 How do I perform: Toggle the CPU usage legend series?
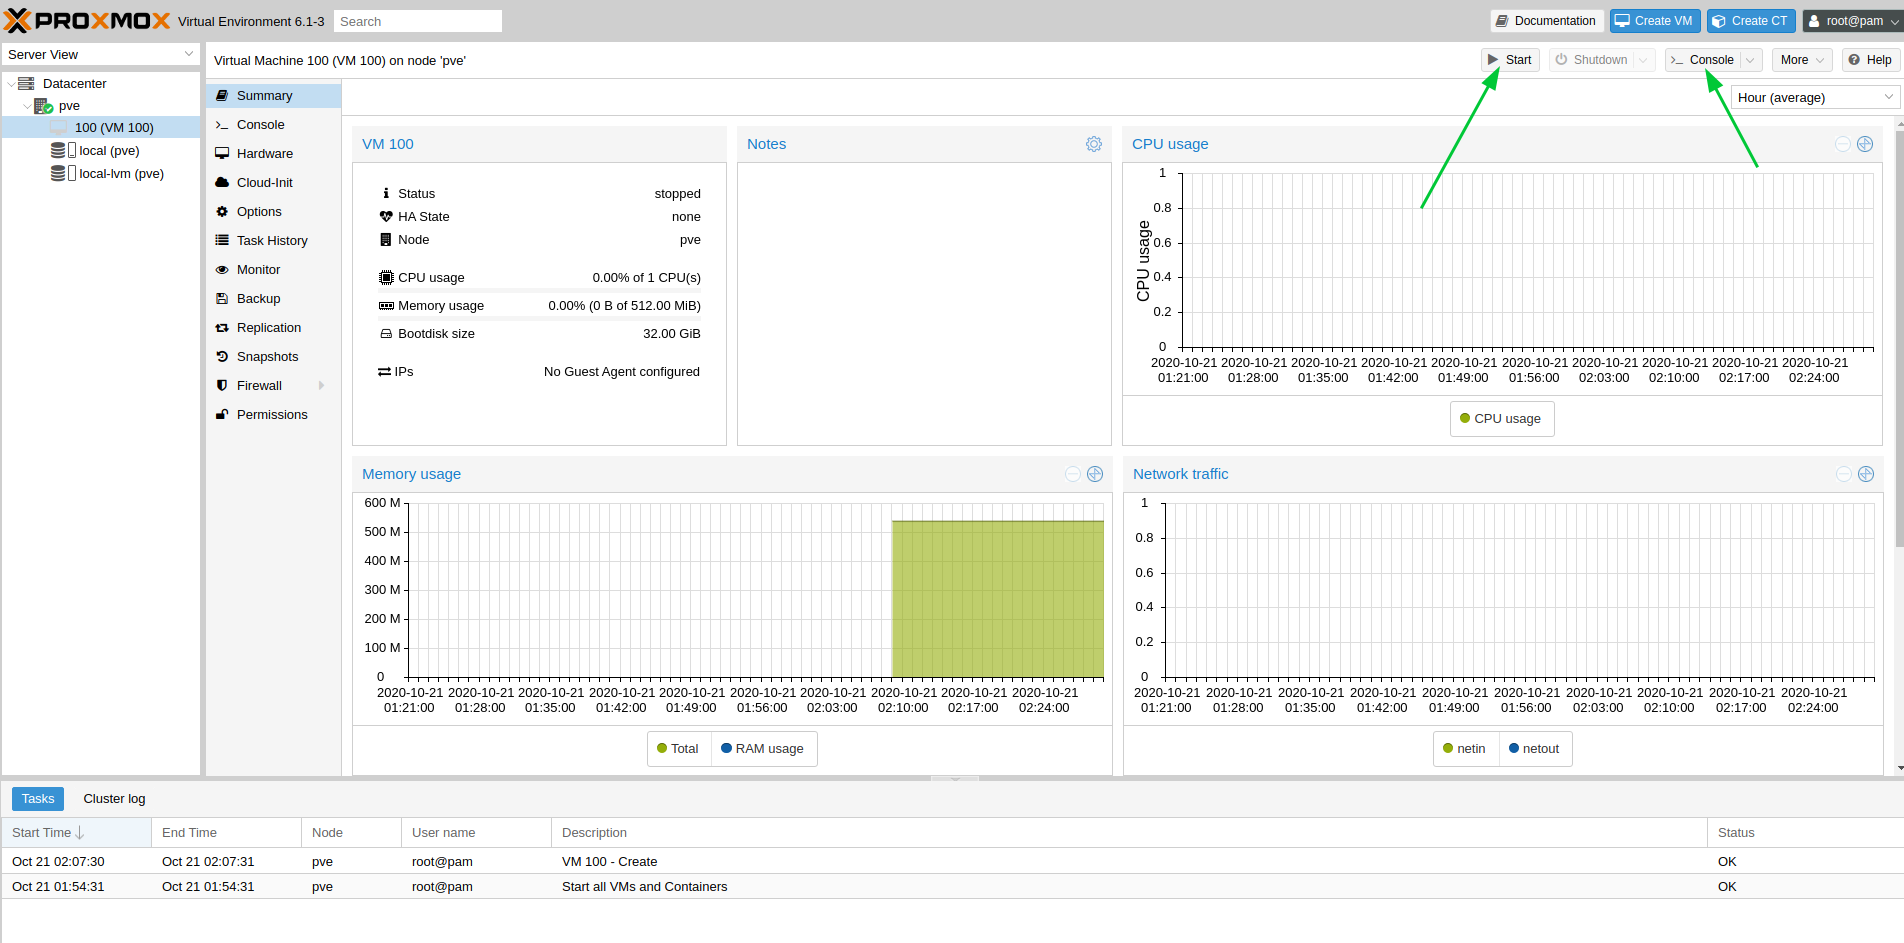tap(1502, 418)
